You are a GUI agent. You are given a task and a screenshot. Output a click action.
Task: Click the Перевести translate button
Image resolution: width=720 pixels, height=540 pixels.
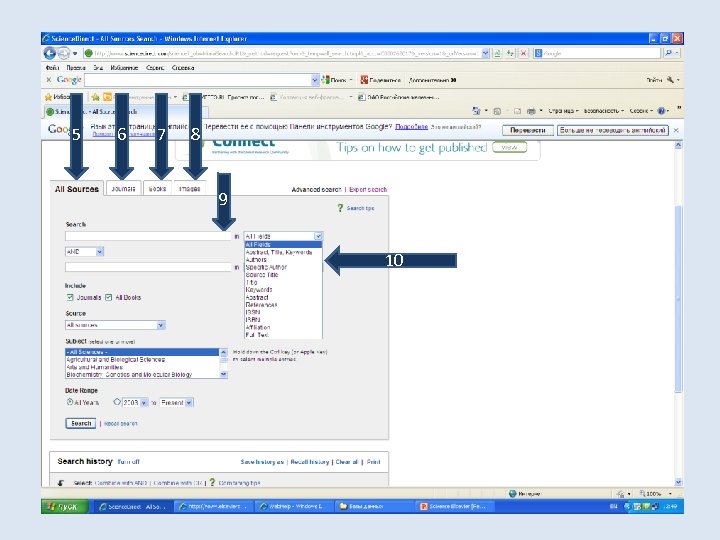[x=527, y=130]
